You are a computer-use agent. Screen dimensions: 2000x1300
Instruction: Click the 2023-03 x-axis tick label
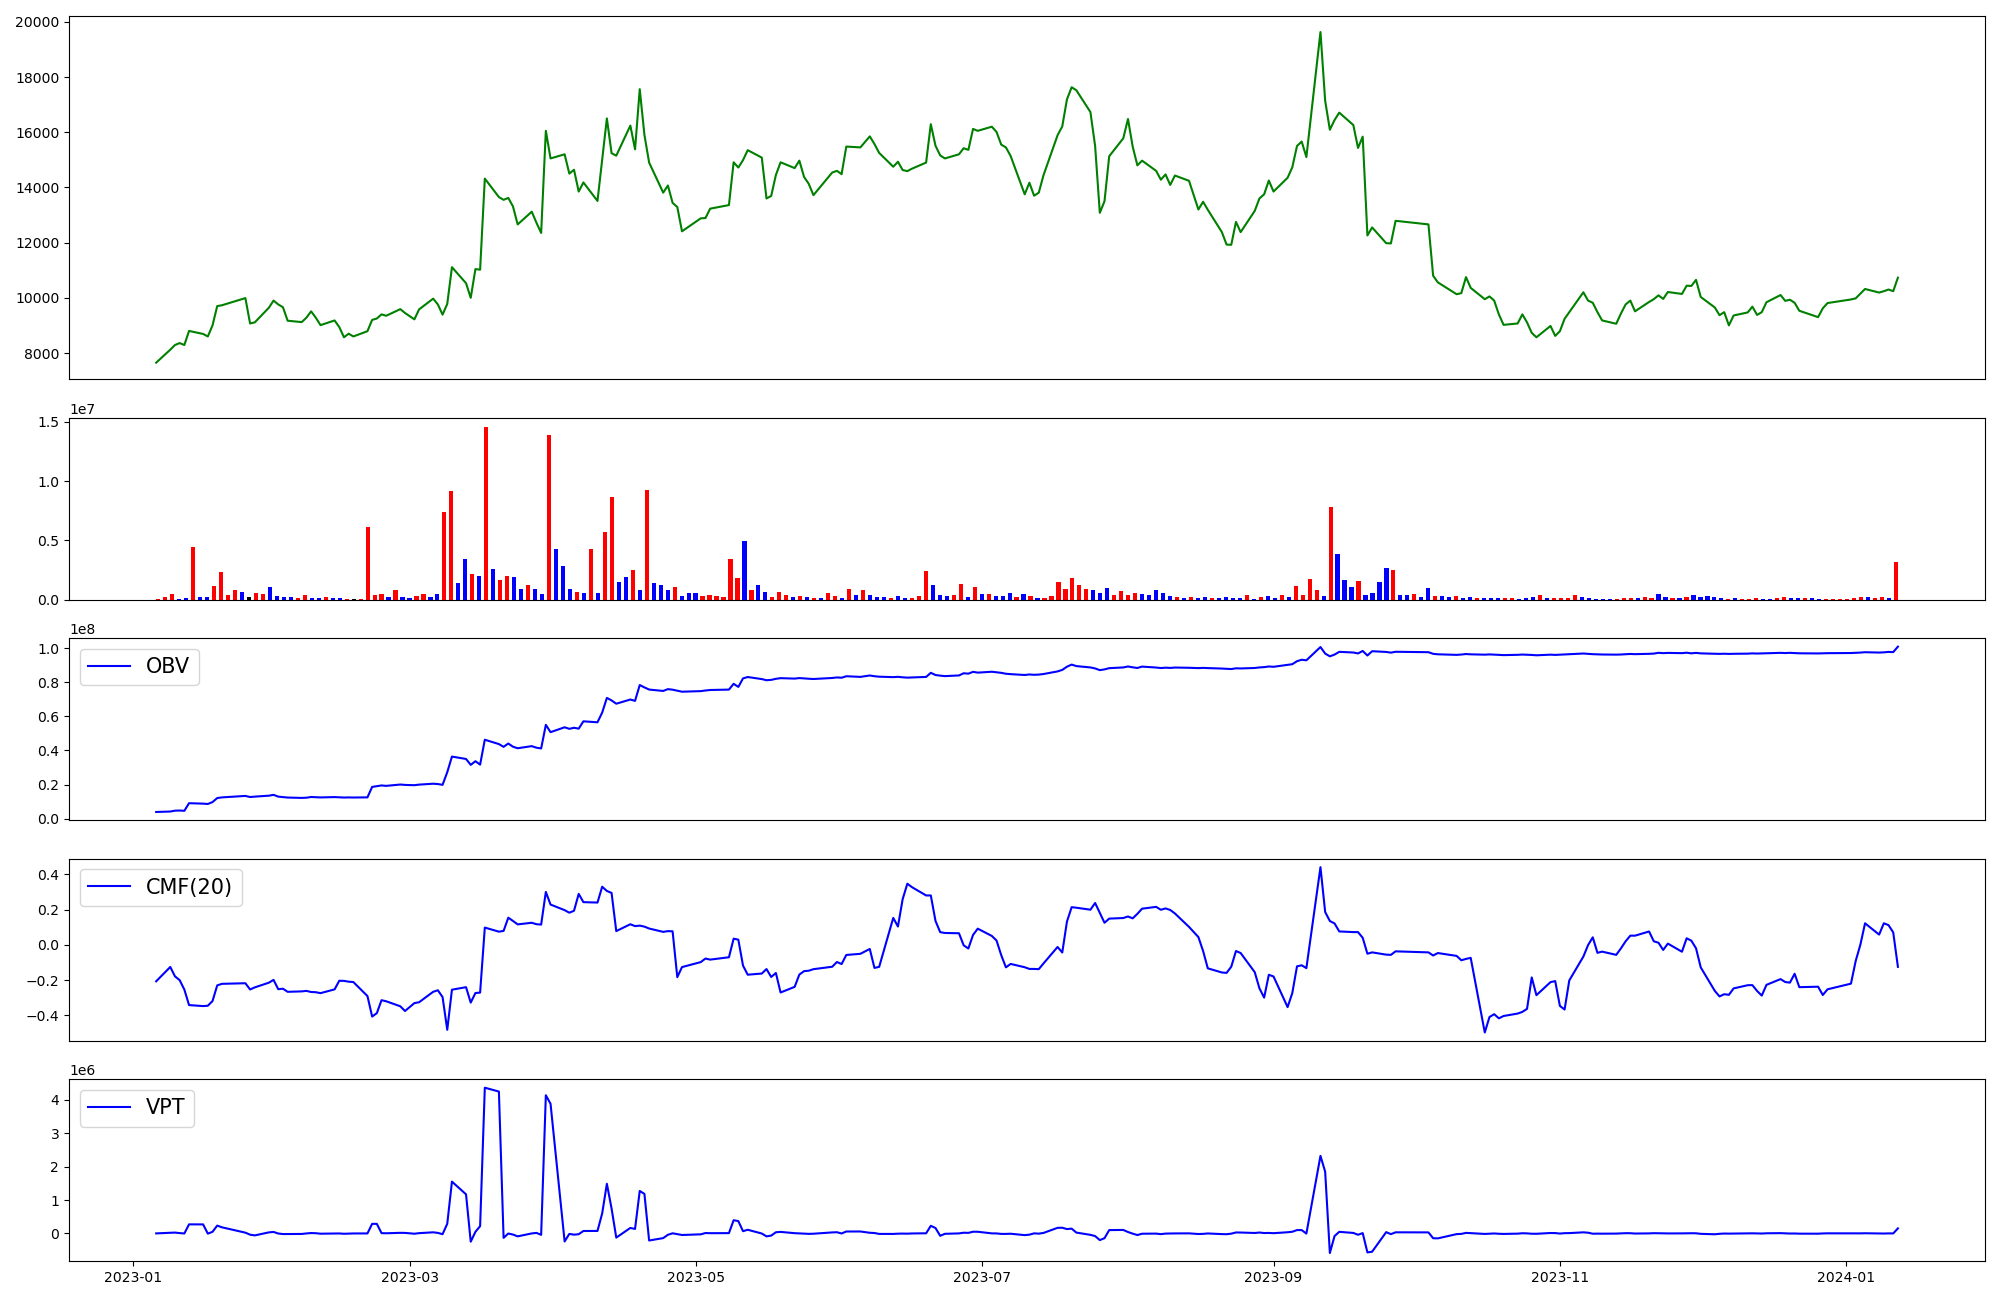tap(410, 1277)
